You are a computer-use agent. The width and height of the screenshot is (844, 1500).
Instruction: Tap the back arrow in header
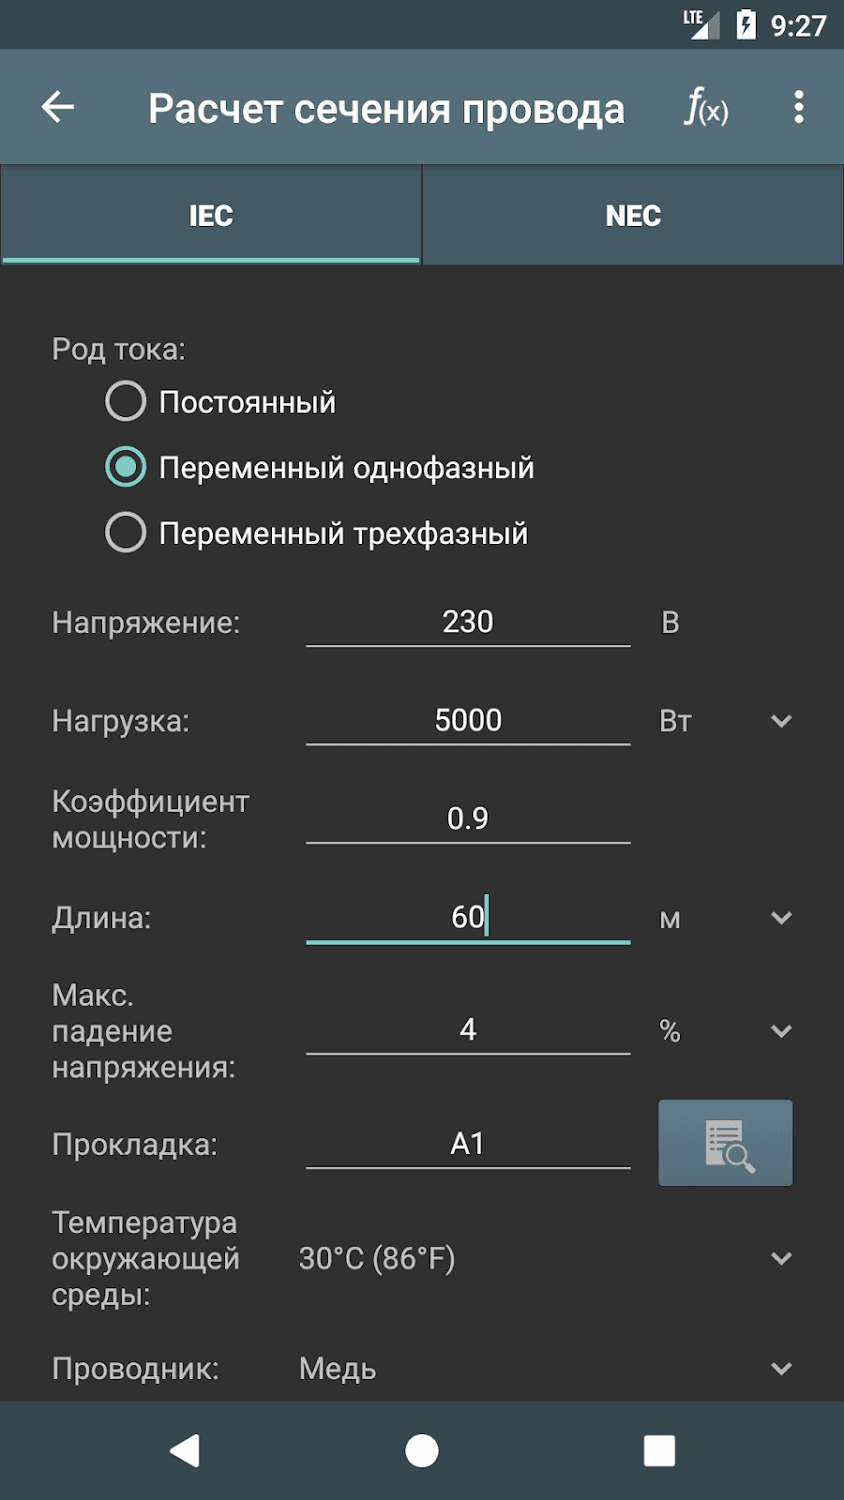click(x=58, y=107)
